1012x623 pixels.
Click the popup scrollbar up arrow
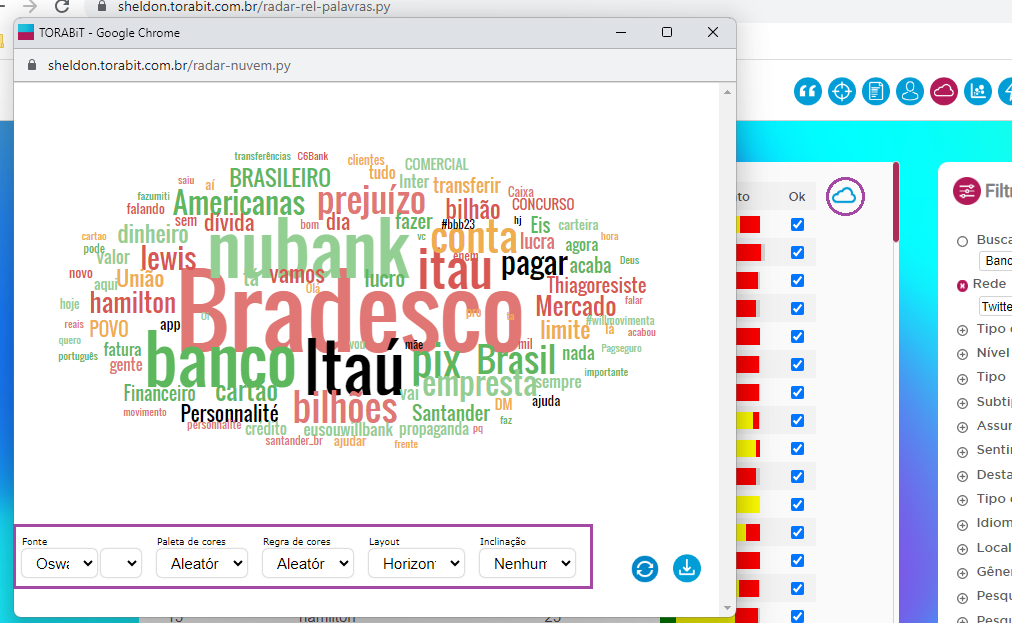727,92
